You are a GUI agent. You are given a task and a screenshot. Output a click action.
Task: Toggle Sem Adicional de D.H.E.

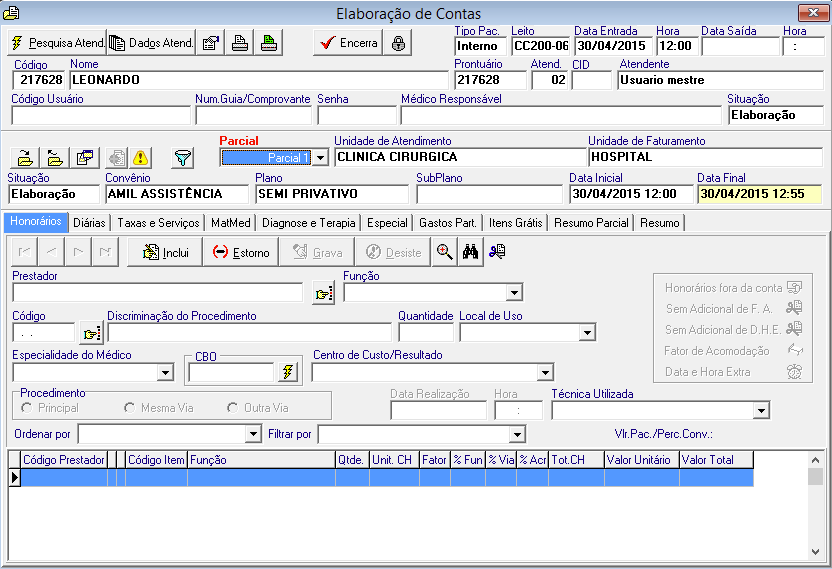[733, 330]
